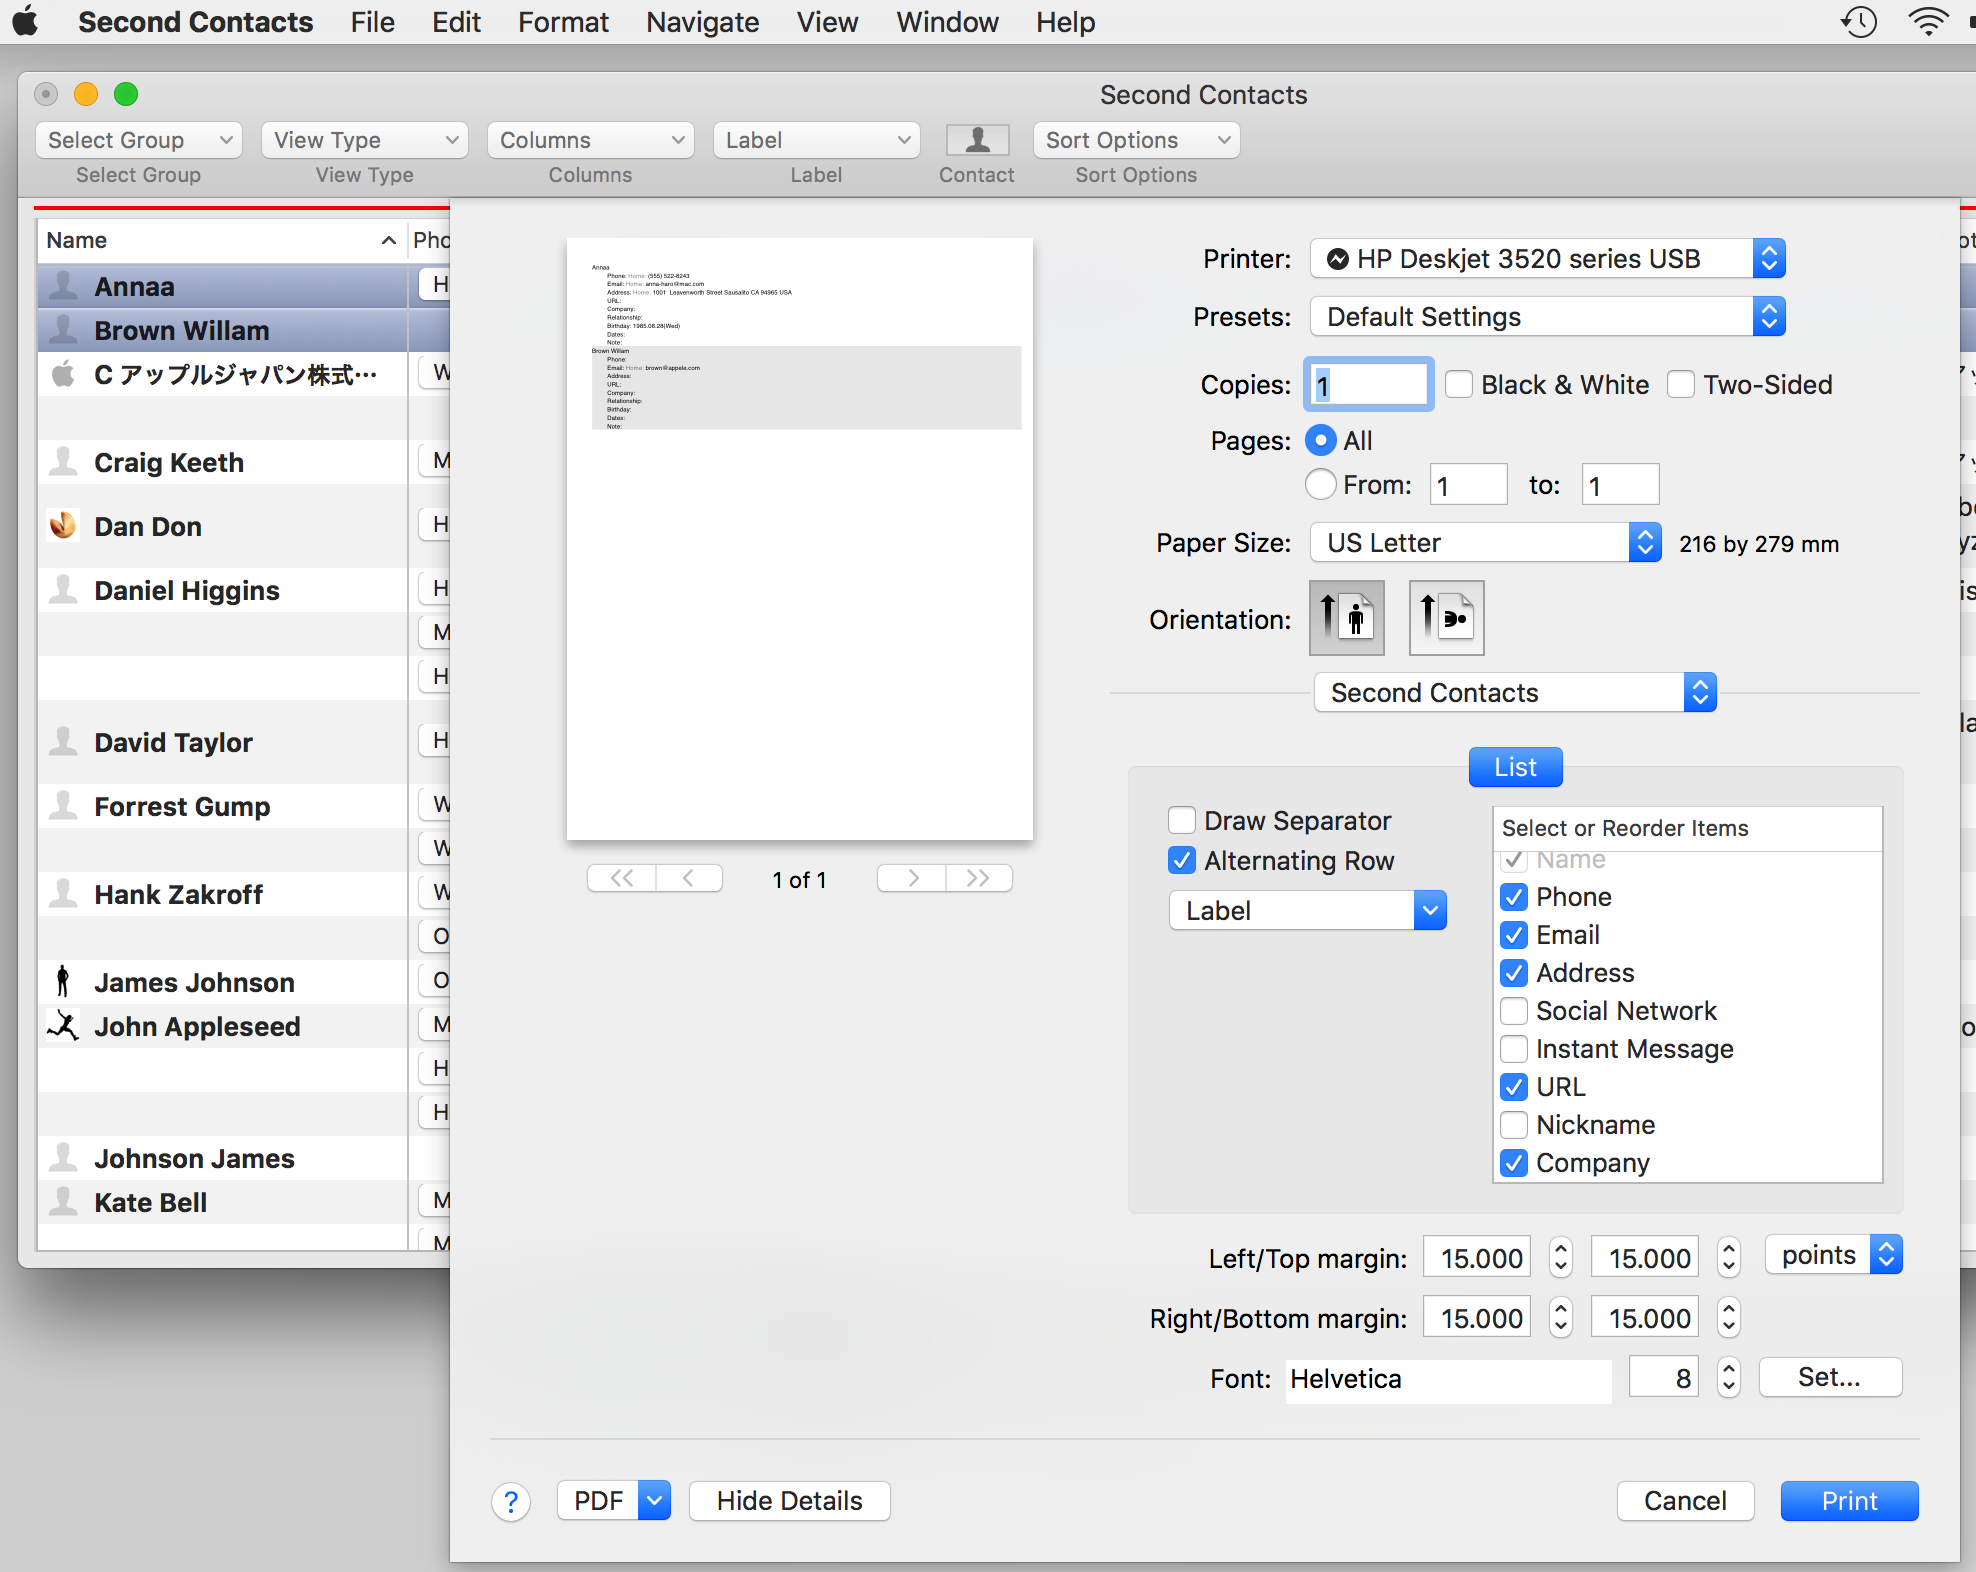Select landscape orientation icon

[x=1446, y=618]
